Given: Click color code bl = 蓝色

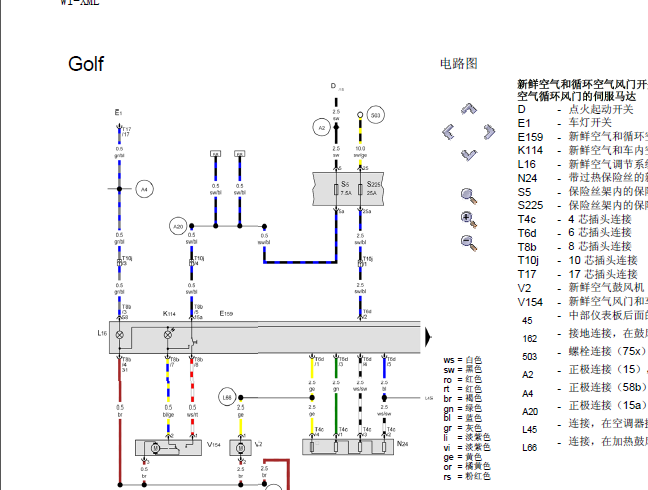Looking at the screenshot, I should [462, 418].
